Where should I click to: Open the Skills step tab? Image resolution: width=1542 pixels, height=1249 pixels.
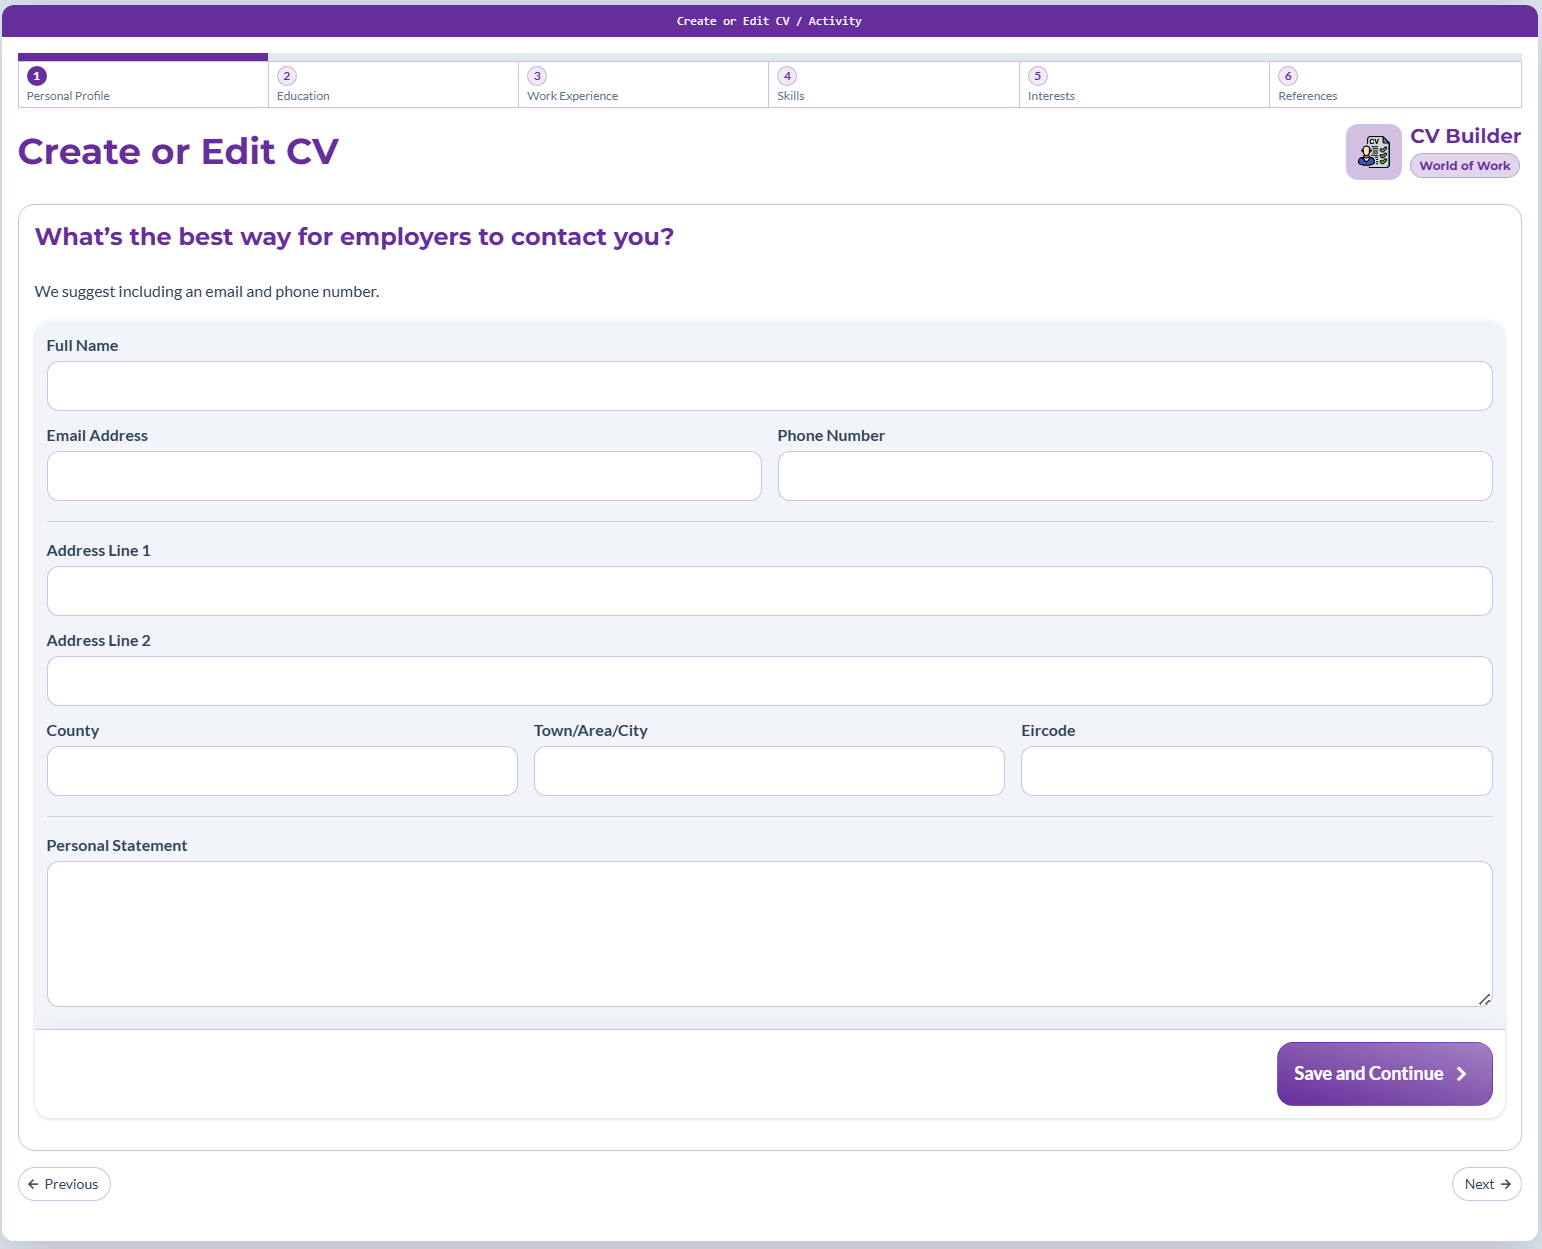[x=893, y=85]
